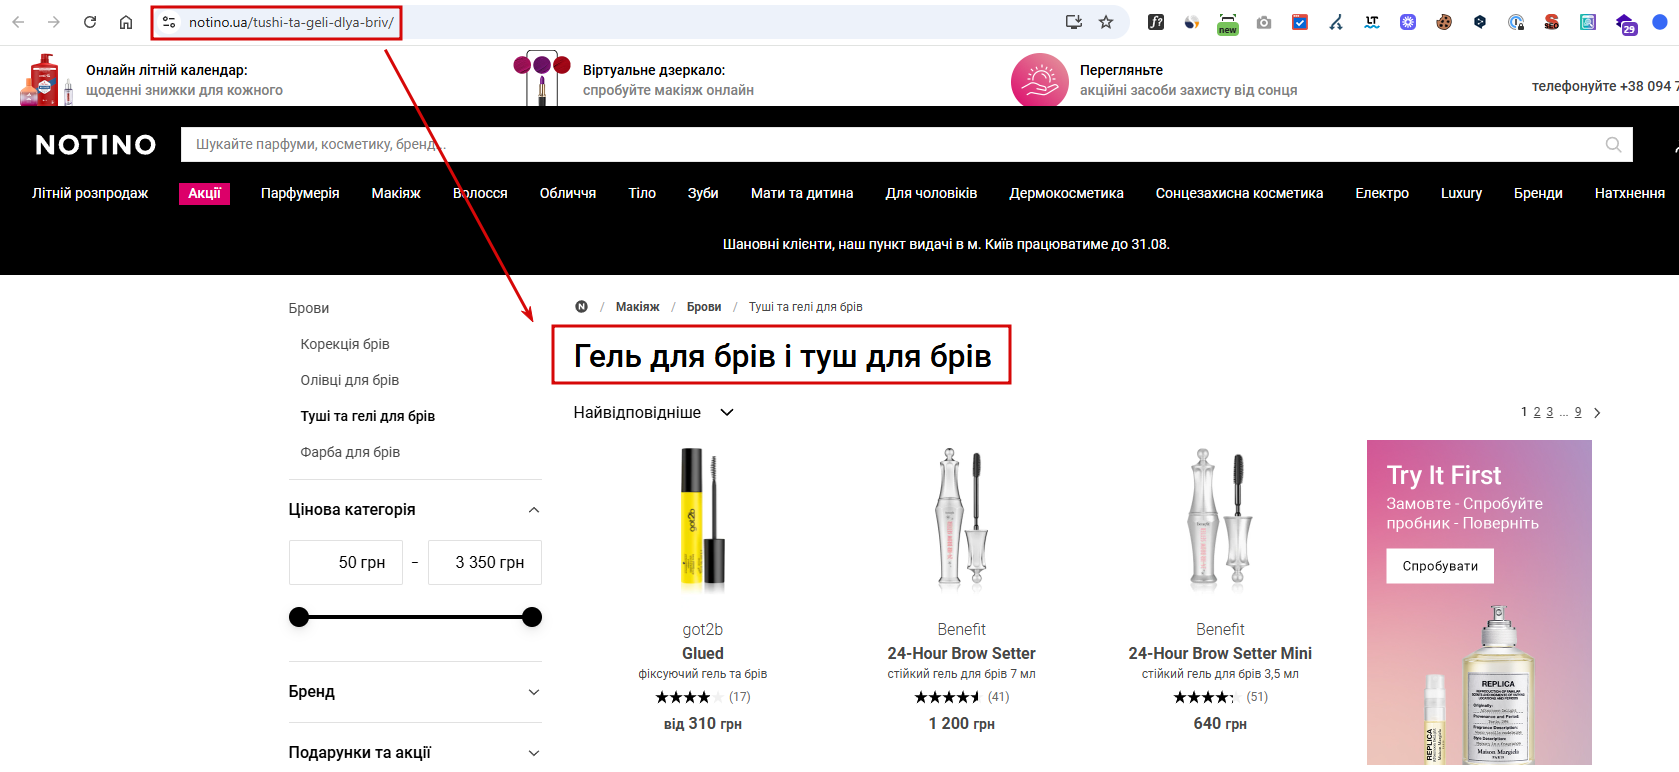Collapse the 'Цінова категорія' filter section

pos(534,510)
